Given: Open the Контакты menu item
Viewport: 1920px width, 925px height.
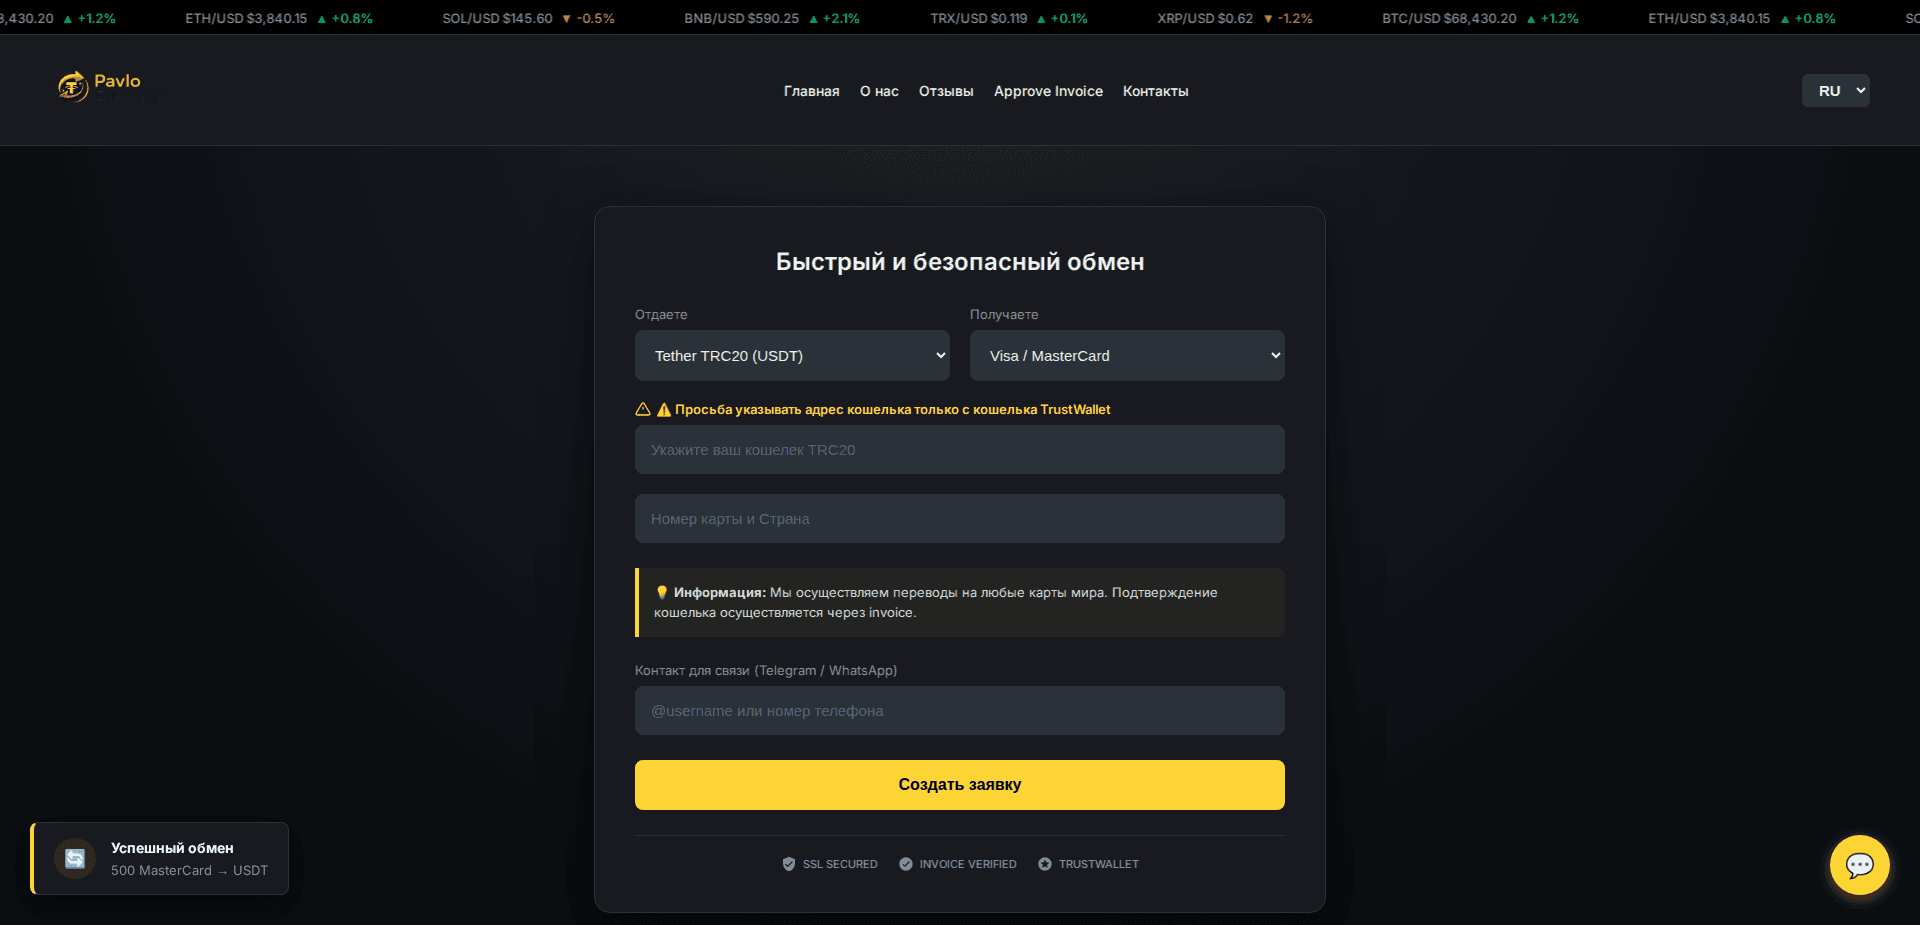Looking at the screenshot, I should [x=1155, y=91].
